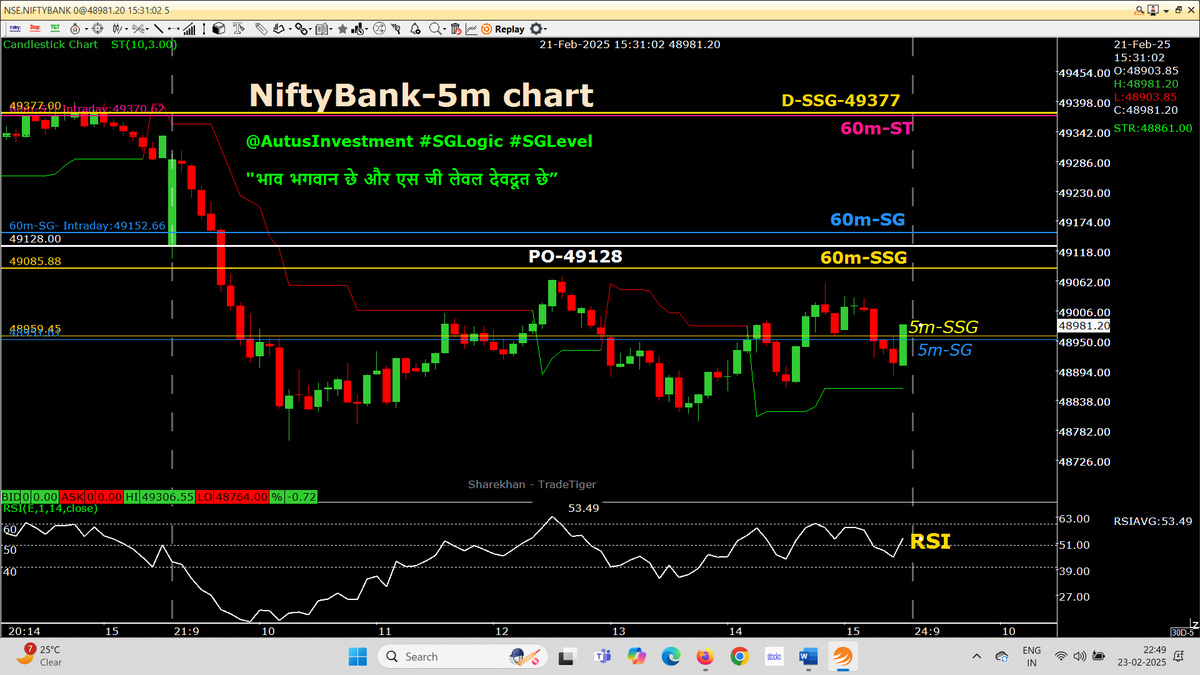Expand dropdown arrow beside zoom magnifier
This screenshot has width=1200, height=675.
pyautogui.click(x=444, y=29)
